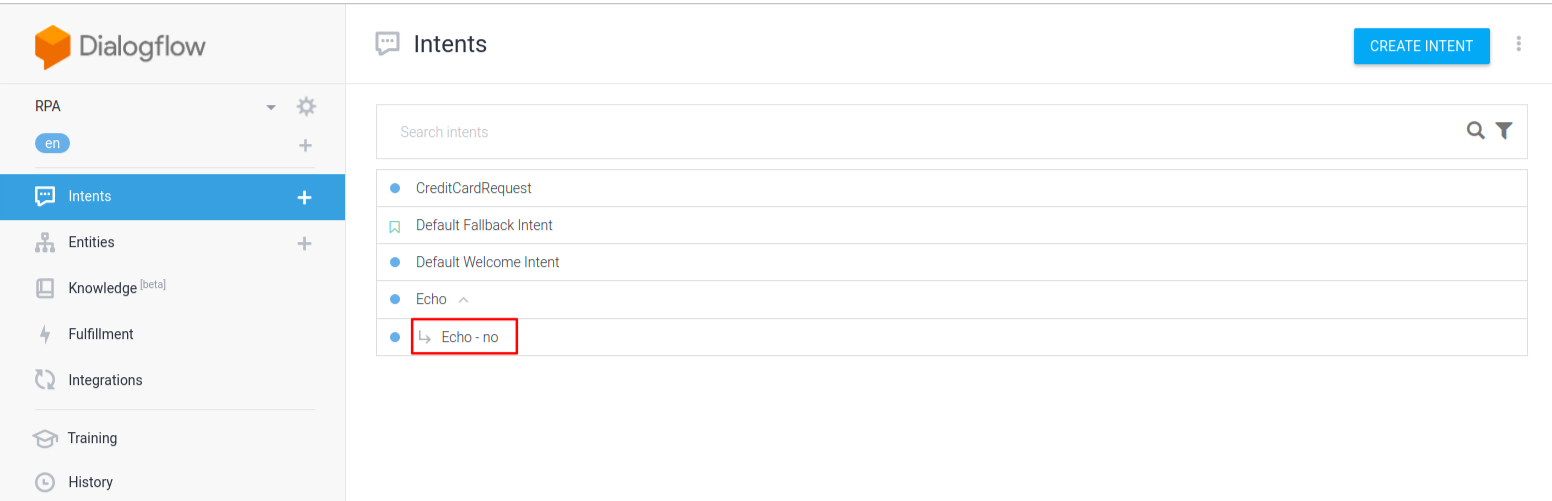The height and width of the screenshot is (501, 1552).
Task: Add new entity via sidebar plus
Action: [305, 243]
